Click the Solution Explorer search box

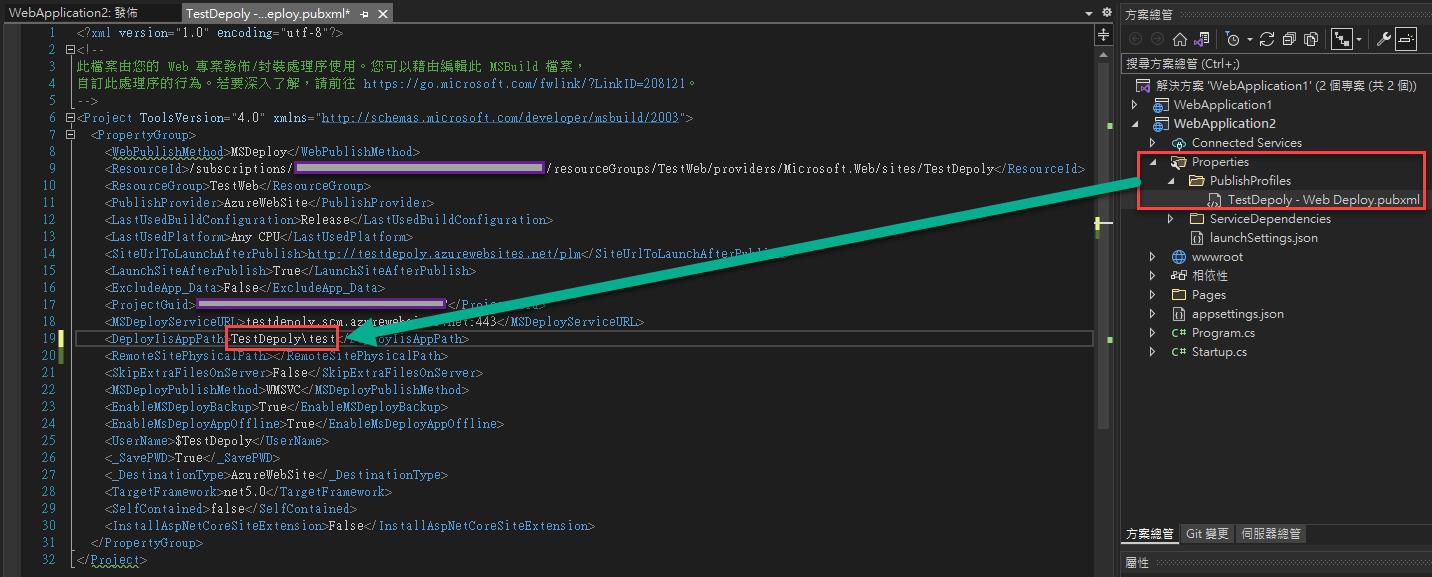tap(1270, 63)
